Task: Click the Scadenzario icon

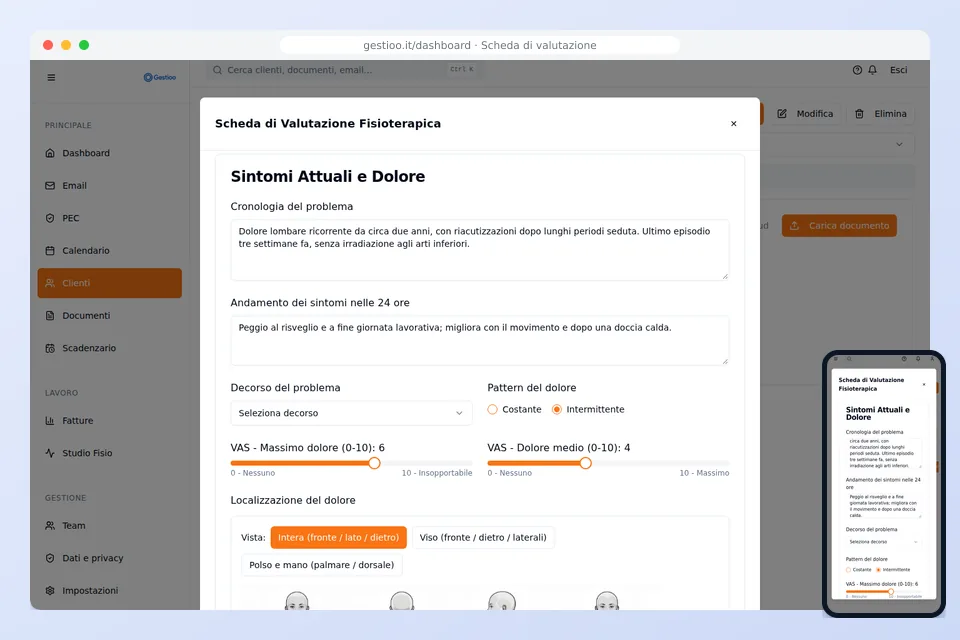Action: [x=50, y=348]
